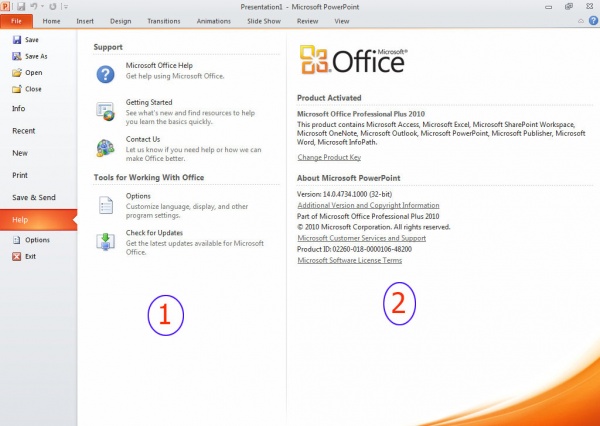This screenshot has width=600, height=426.
Task: Click 'Microsoft Office Professional Plus 2010' product heading
Action: (361, 114)
